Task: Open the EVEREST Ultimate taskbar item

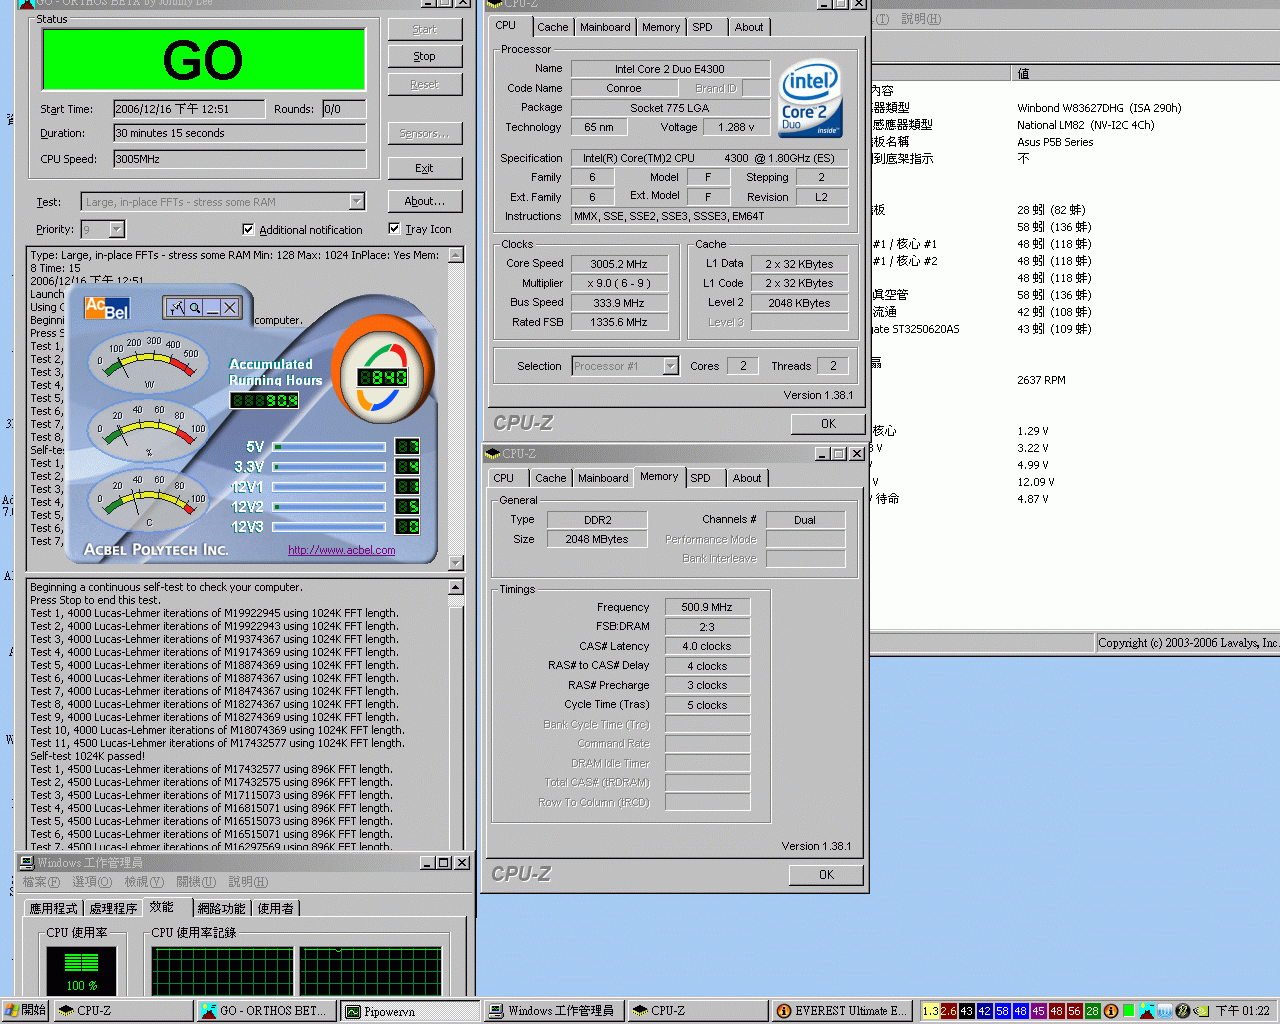Action: tap(840, 1011)
